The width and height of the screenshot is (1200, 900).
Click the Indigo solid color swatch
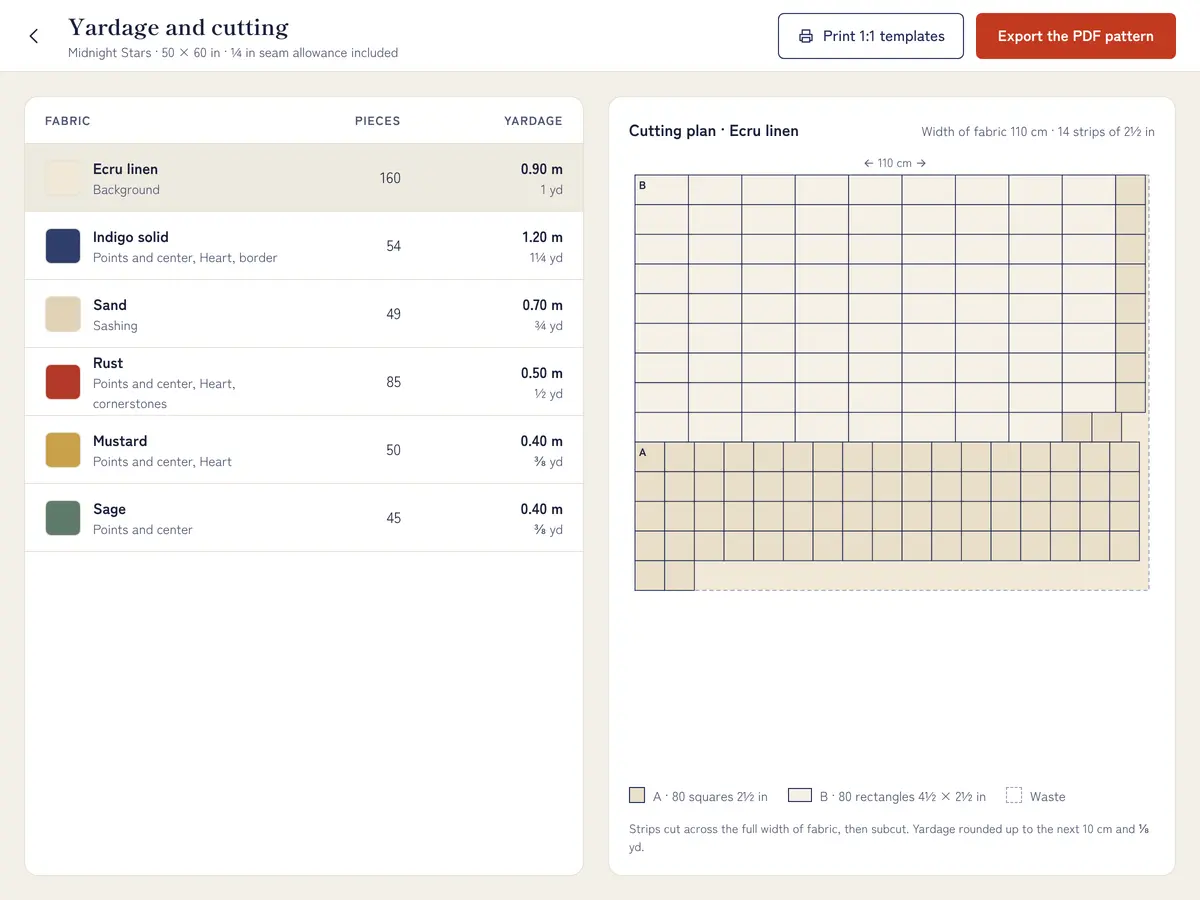point(63,246)
